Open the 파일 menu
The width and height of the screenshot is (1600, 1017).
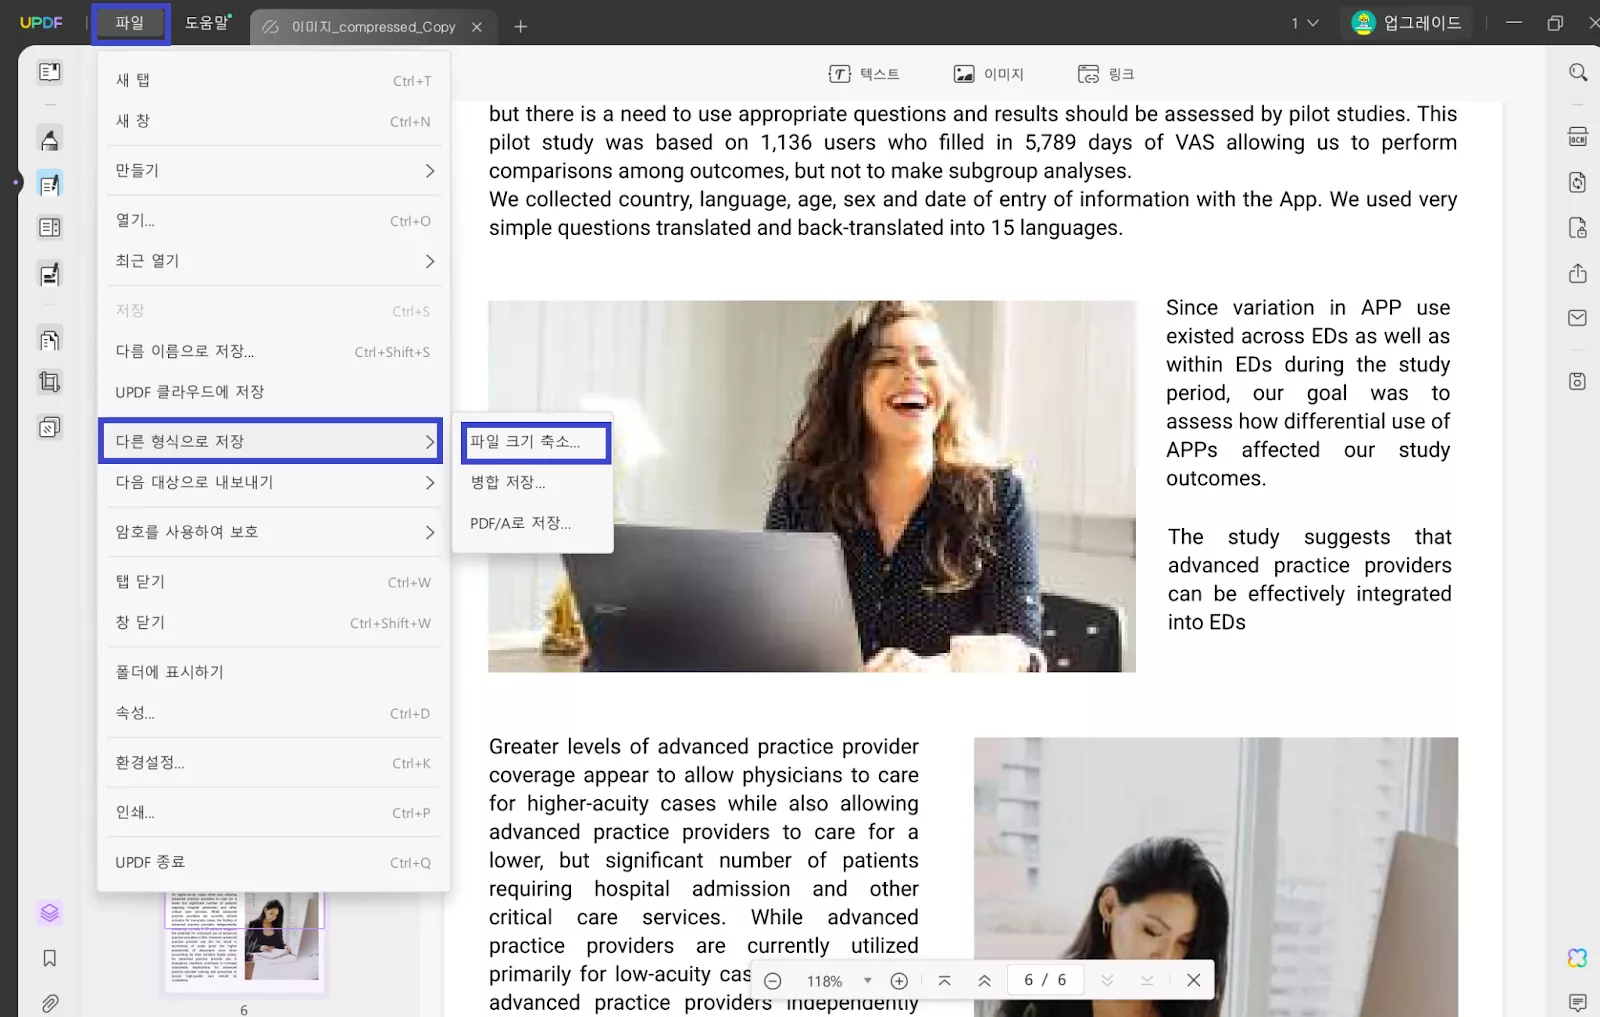(131, 23)
